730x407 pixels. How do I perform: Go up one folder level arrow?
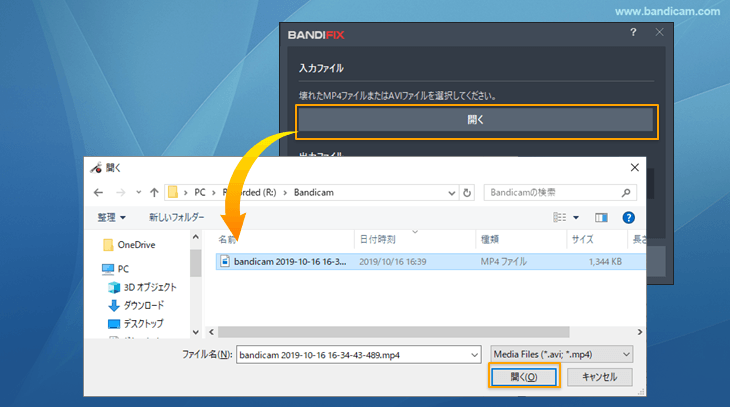pos(154,192)
